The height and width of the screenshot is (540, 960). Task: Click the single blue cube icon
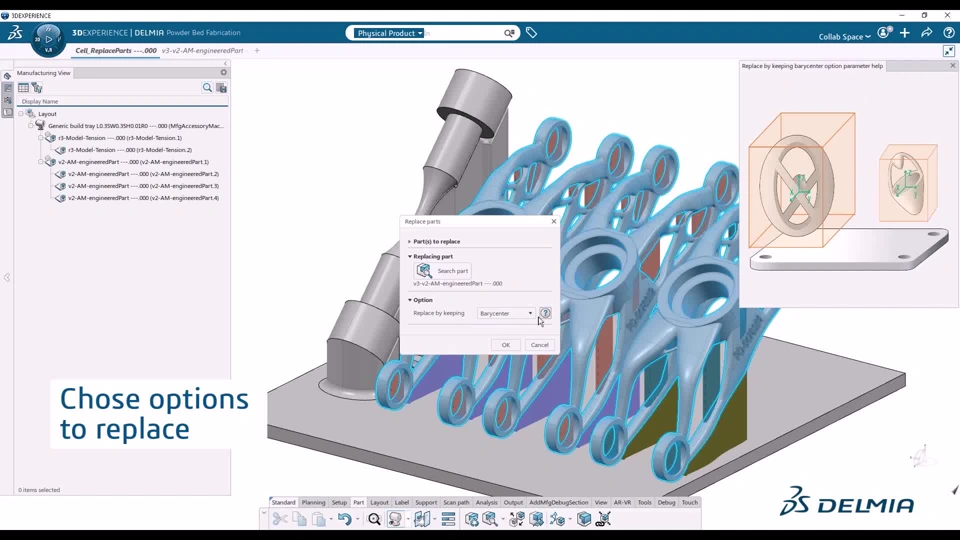(583, 519)
